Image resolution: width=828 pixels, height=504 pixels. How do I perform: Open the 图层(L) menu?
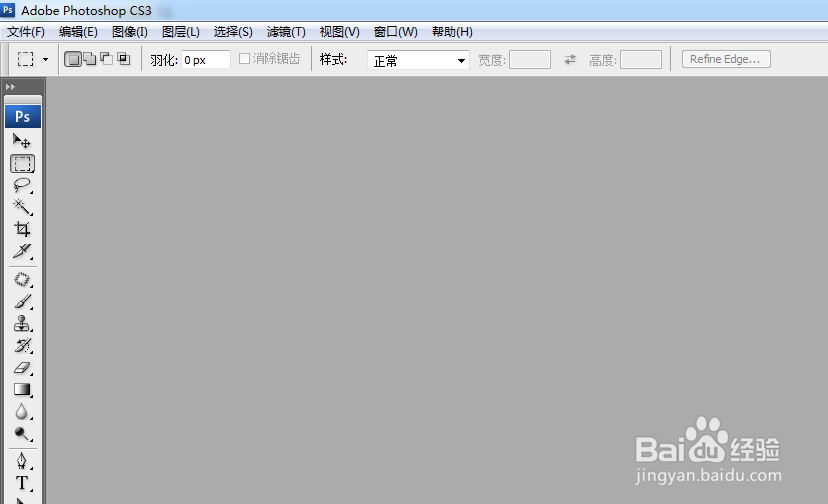181,32
